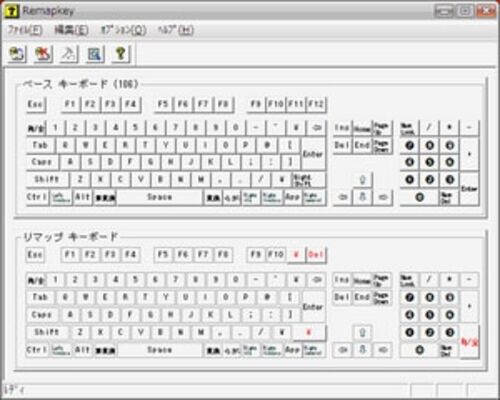Pick the Tab key on the base keyboard
This screenshot has width=500, height=400.
pos(40,145)
